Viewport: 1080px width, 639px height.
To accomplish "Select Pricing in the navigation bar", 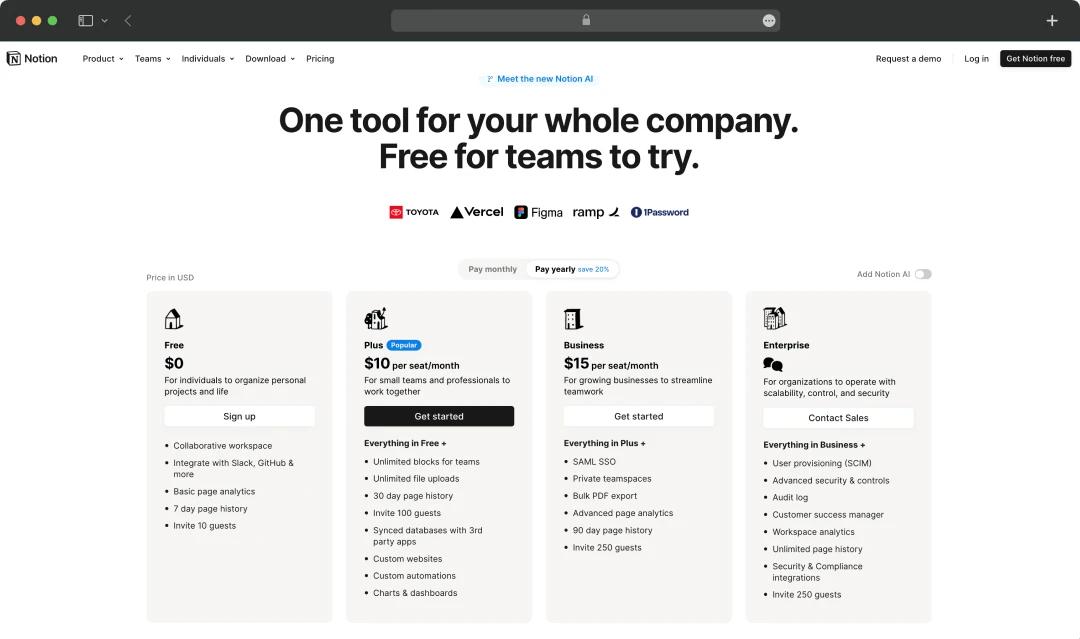I will 320,58.
